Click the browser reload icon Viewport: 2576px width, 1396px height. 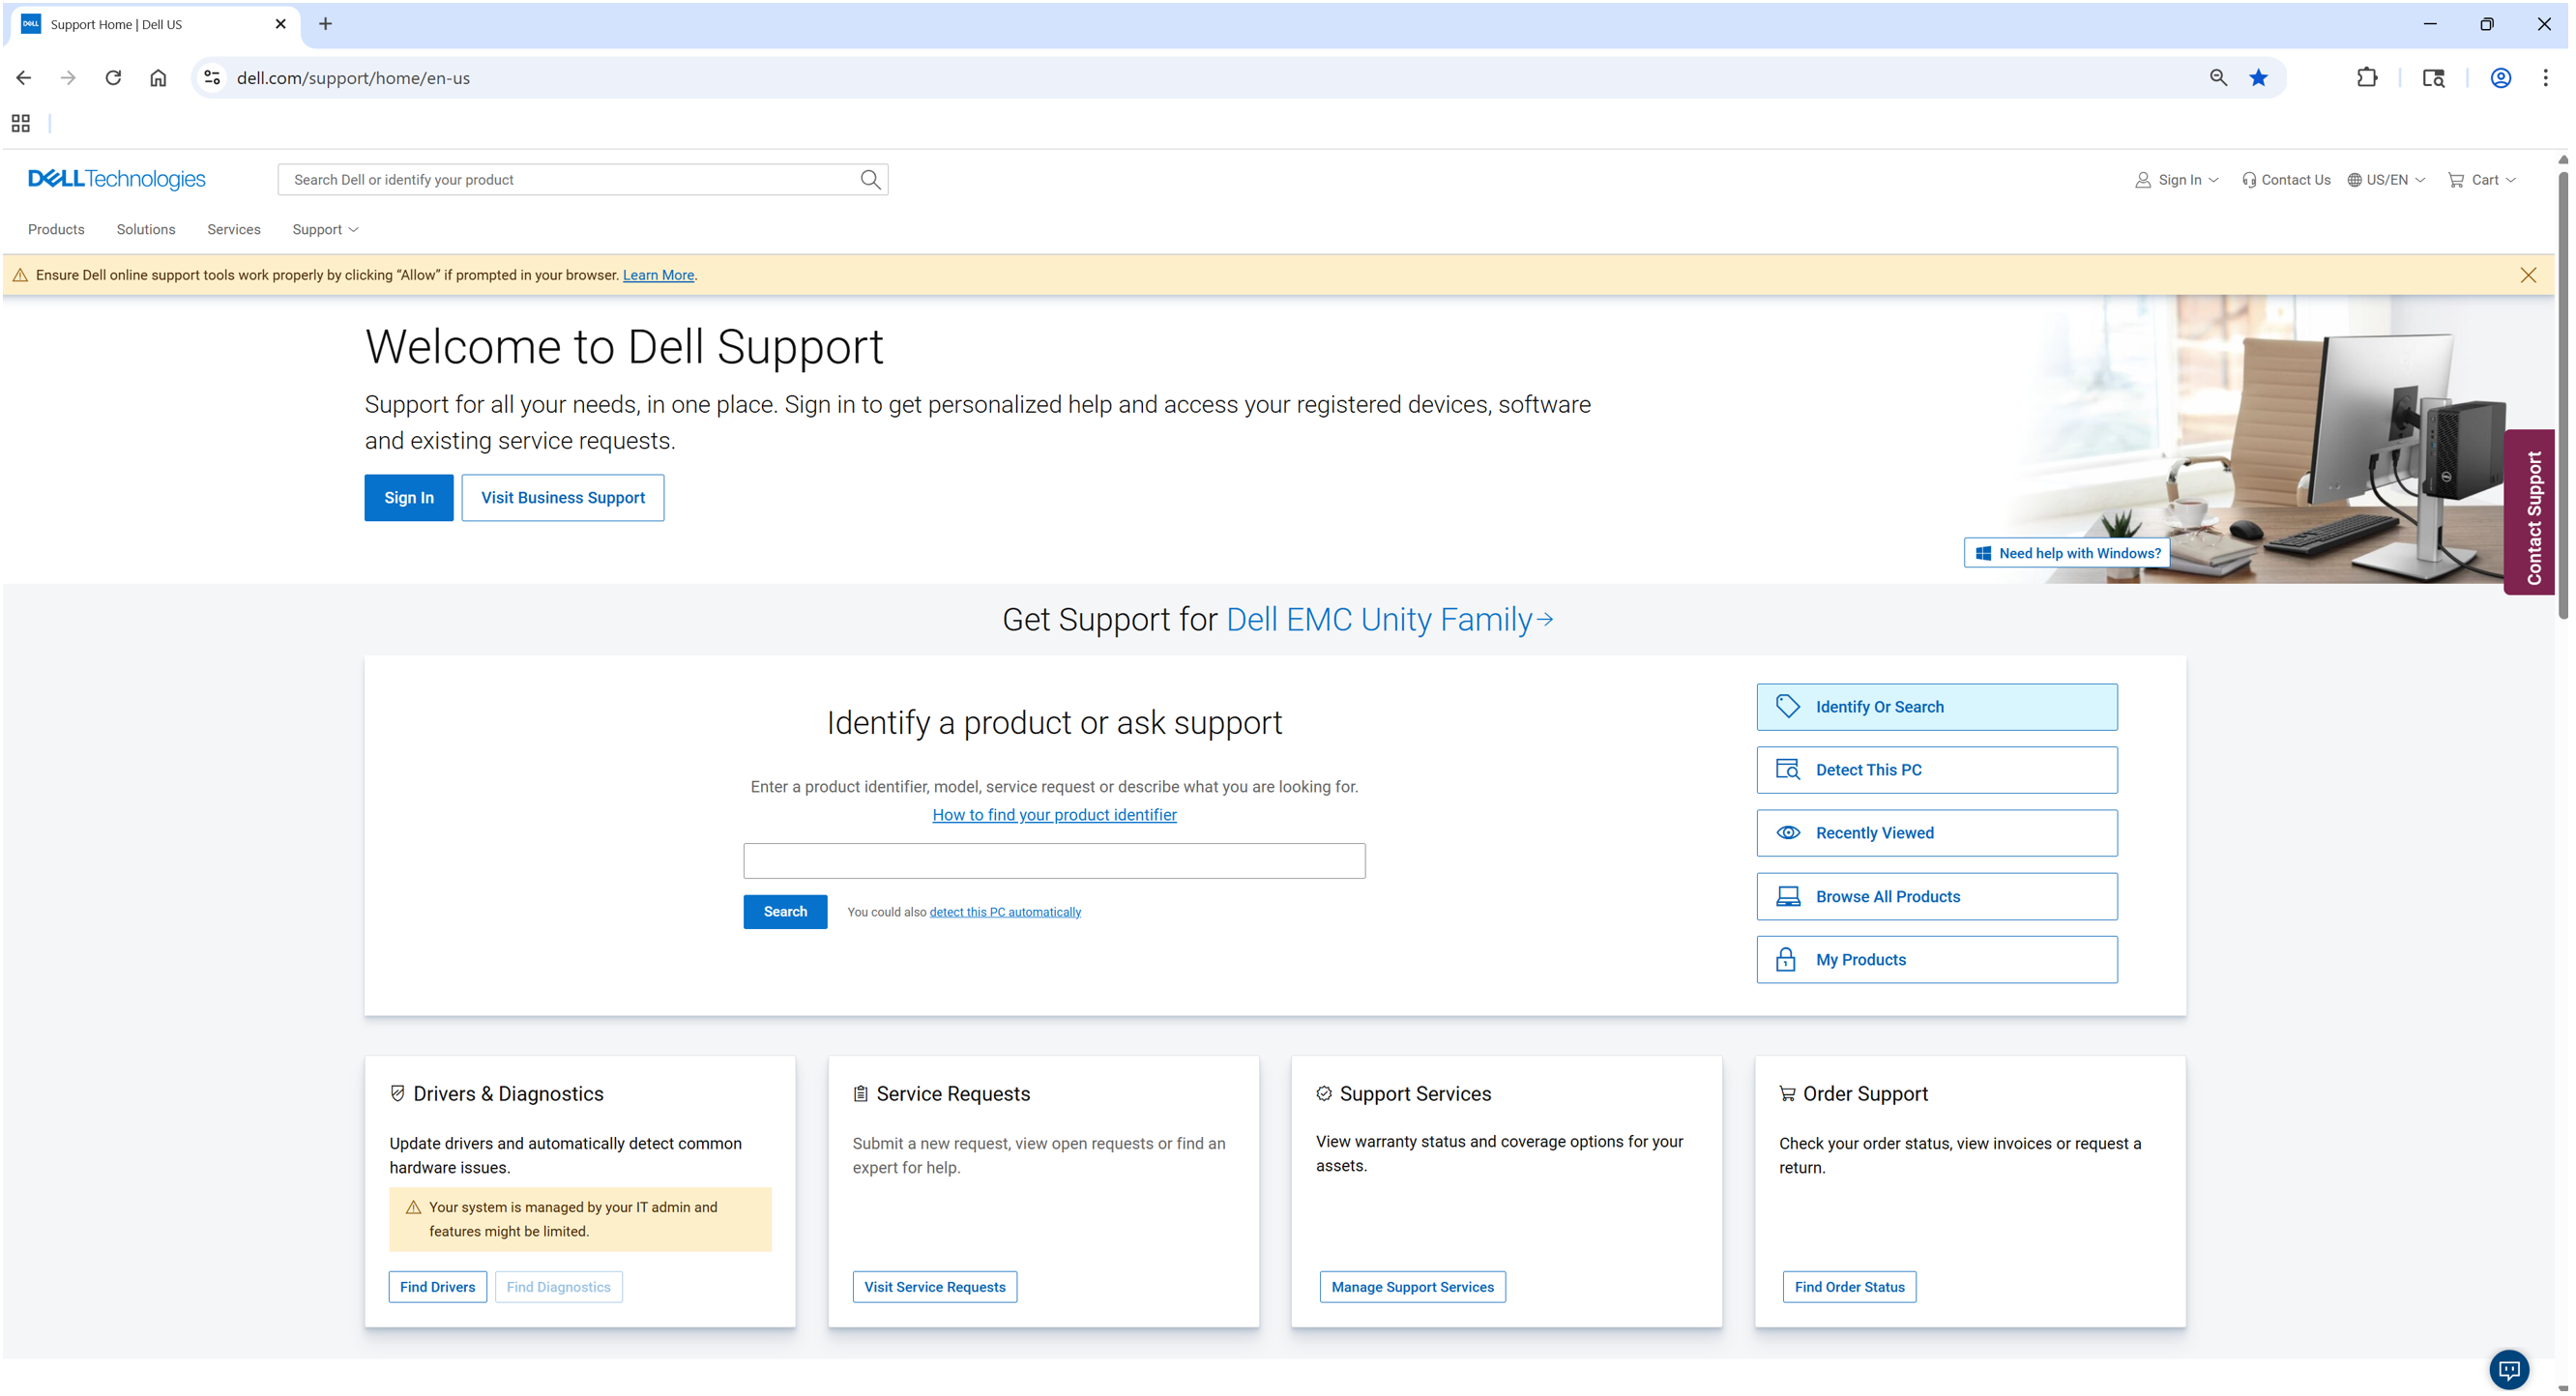[x=113, y=78]
